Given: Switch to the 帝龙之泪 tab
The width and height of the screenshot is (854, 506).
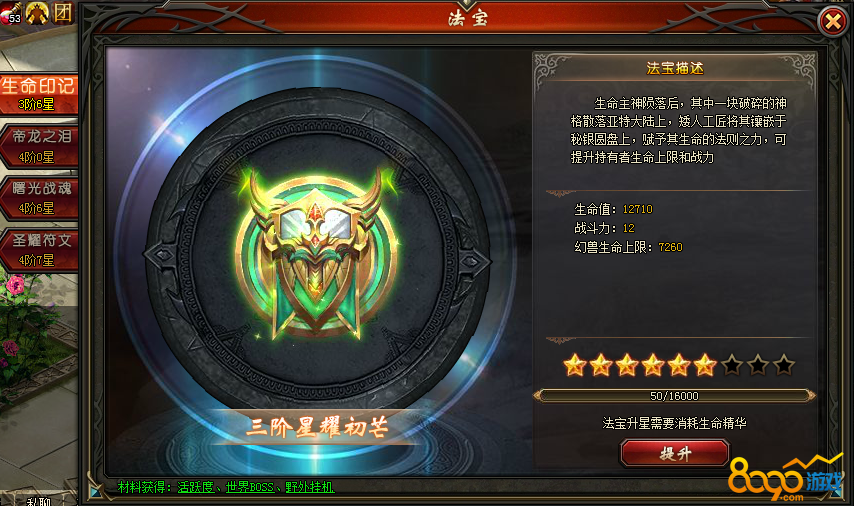Looking at the screenshot, I should point(39,145).
